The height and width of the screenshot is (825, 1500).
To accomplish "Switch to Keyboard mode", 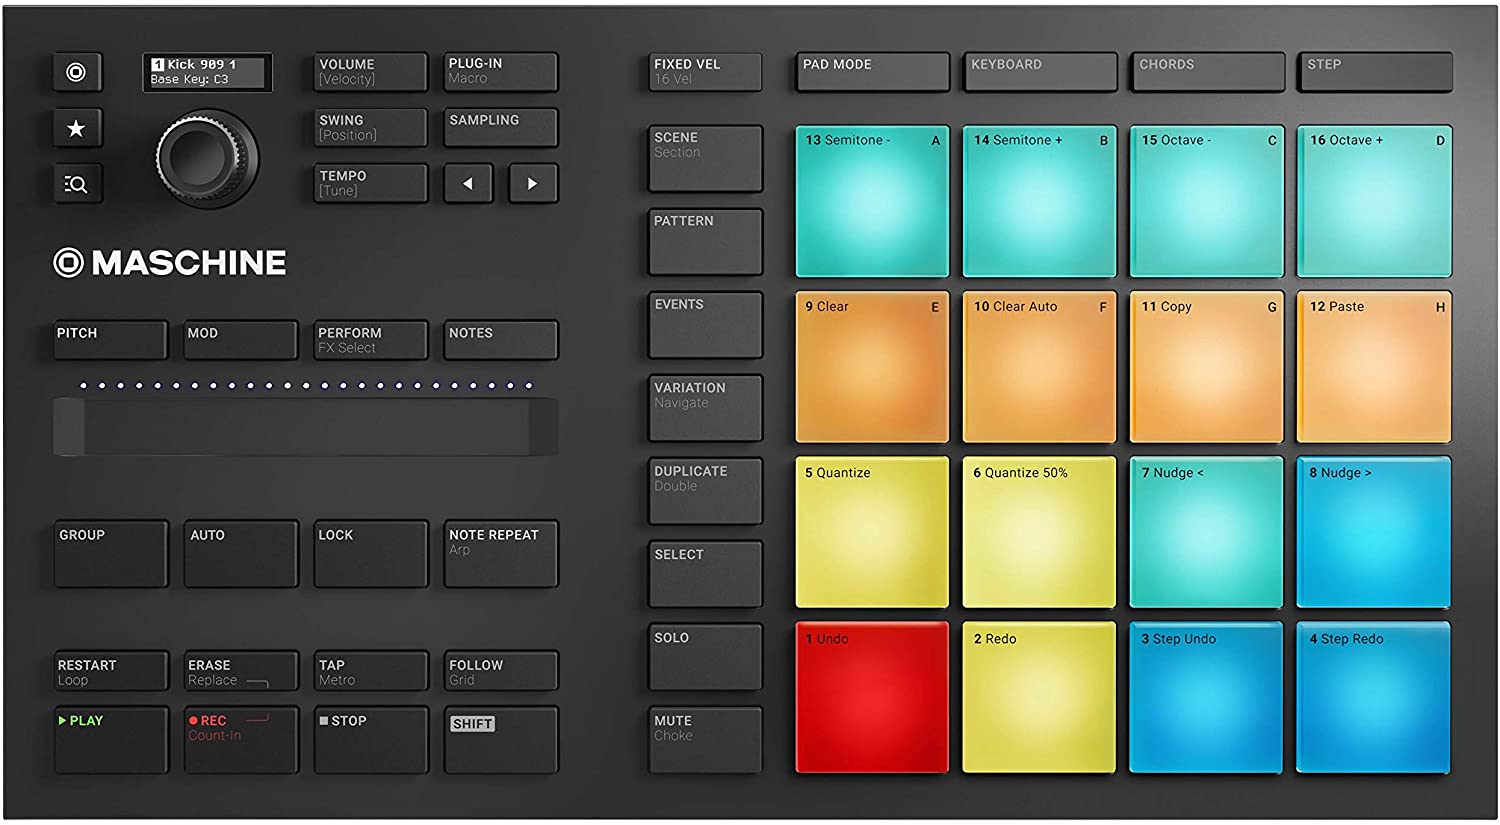I will point(1040,71).
